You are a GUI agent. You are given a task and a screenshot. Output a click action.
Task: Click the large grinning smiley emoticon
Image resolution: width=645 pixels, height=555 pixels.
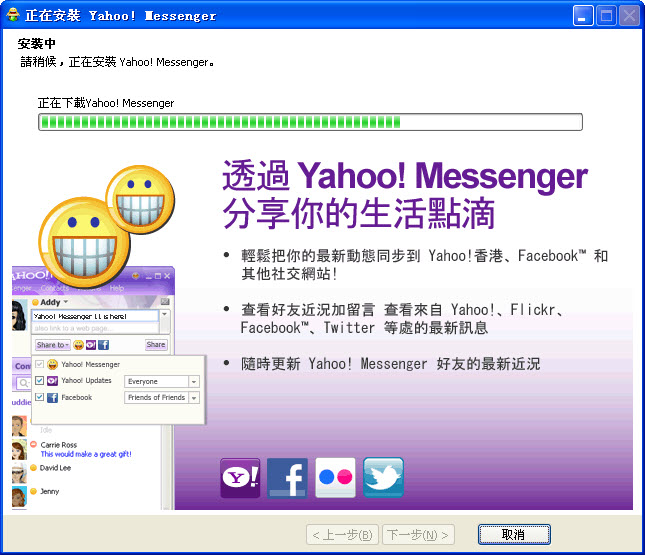pyautogui.click(x=84, y=243)
